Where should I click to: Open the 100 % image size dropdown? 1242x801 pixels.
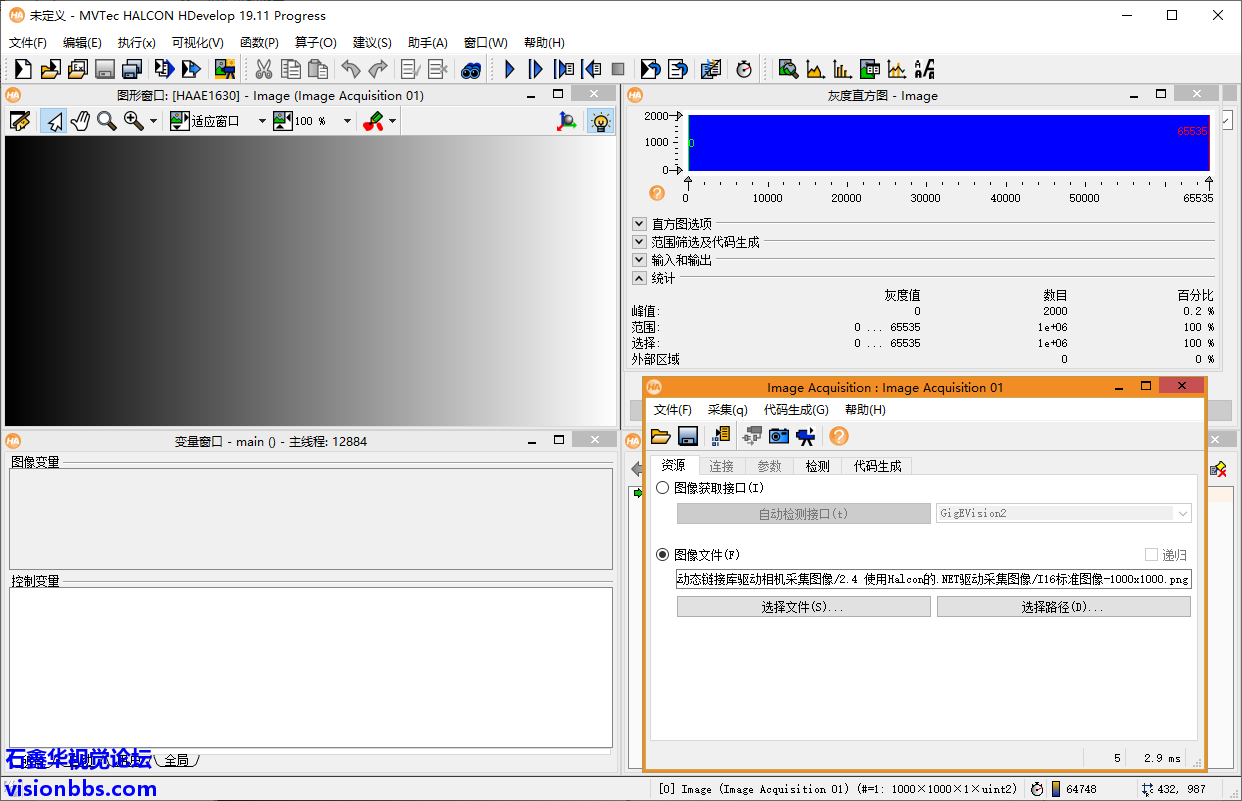(347, 121)
